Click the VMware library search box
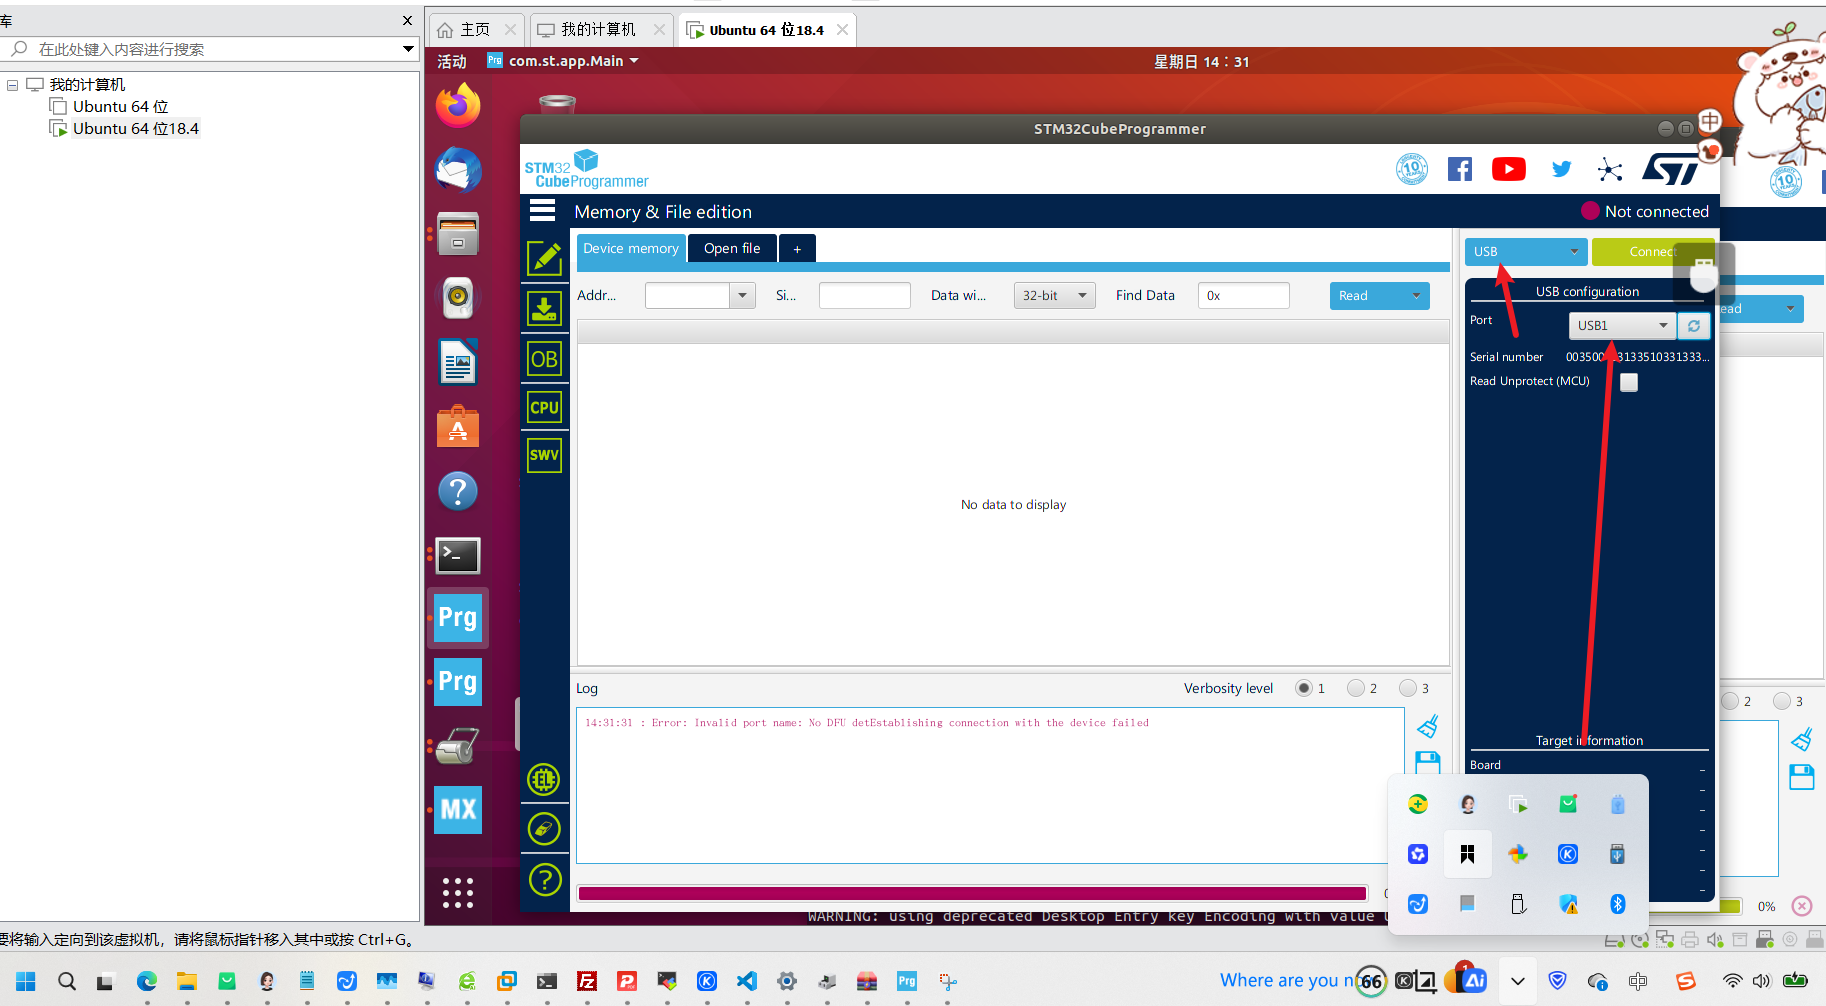1826x1006 pixels. 208,49
